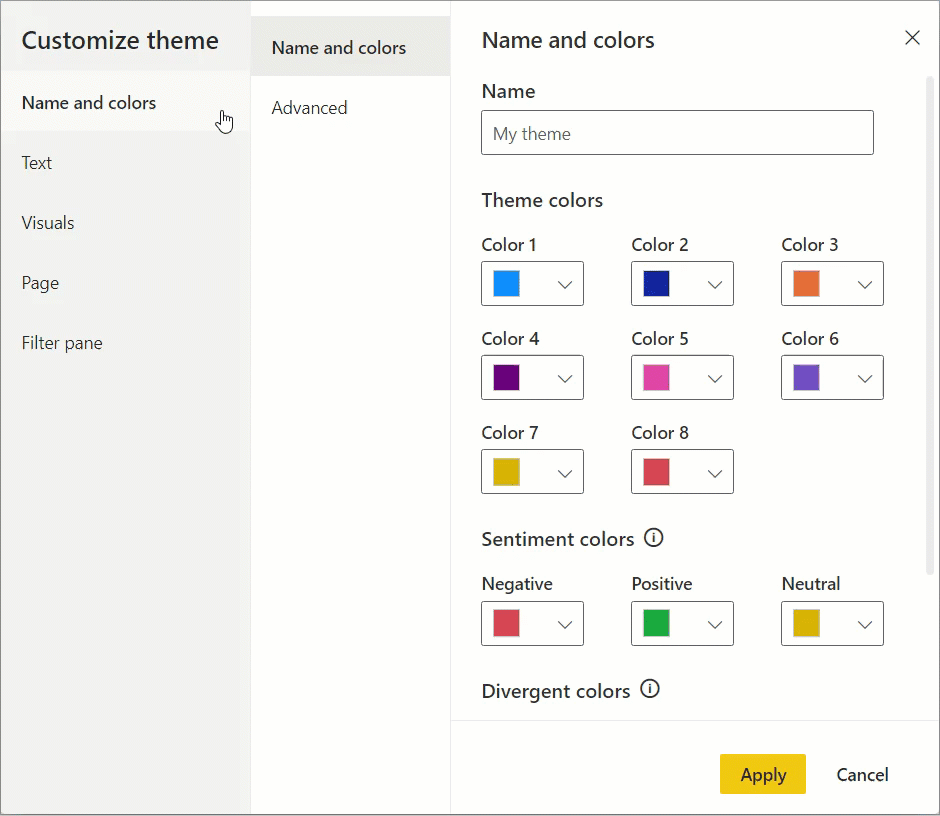Open the Color 3 dropdown arrow
The width and height of the screenshot is (940, 816).
(864, 285)
